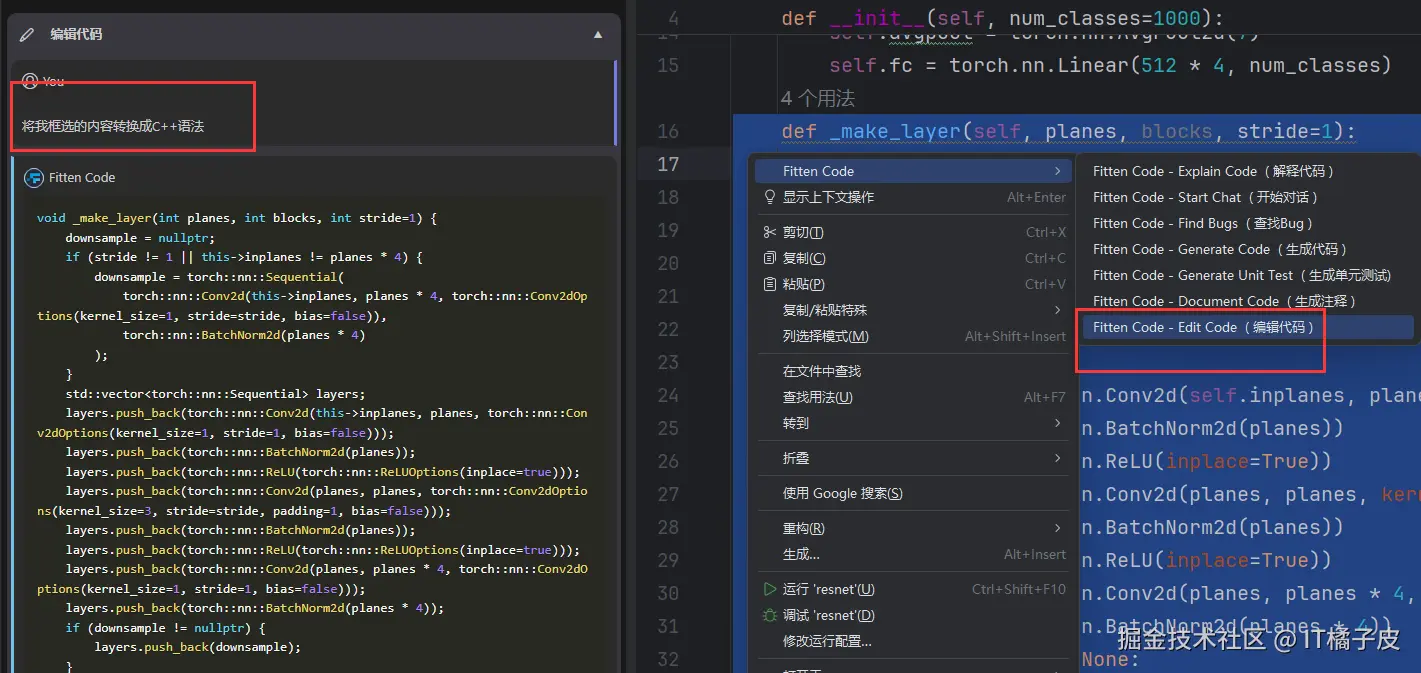Expand the 转到 submenu
1421x673 pixels.
point(913,423)
